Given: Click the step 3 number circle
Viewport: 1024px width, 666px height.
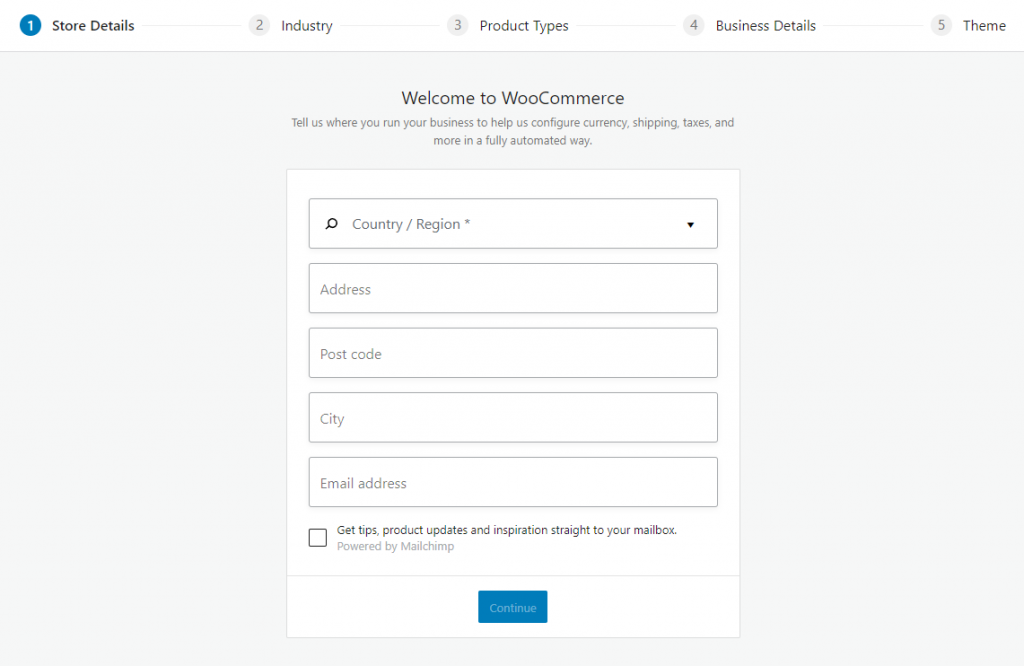Looking at the screenshot, I should point(458,26).
